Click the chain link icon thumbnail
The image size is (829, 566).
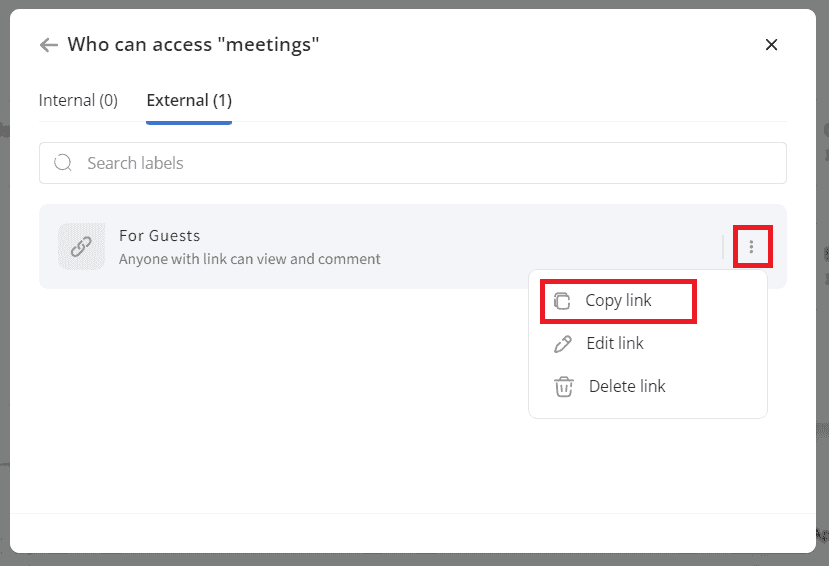pyautogui.click(x=81, y=246)
